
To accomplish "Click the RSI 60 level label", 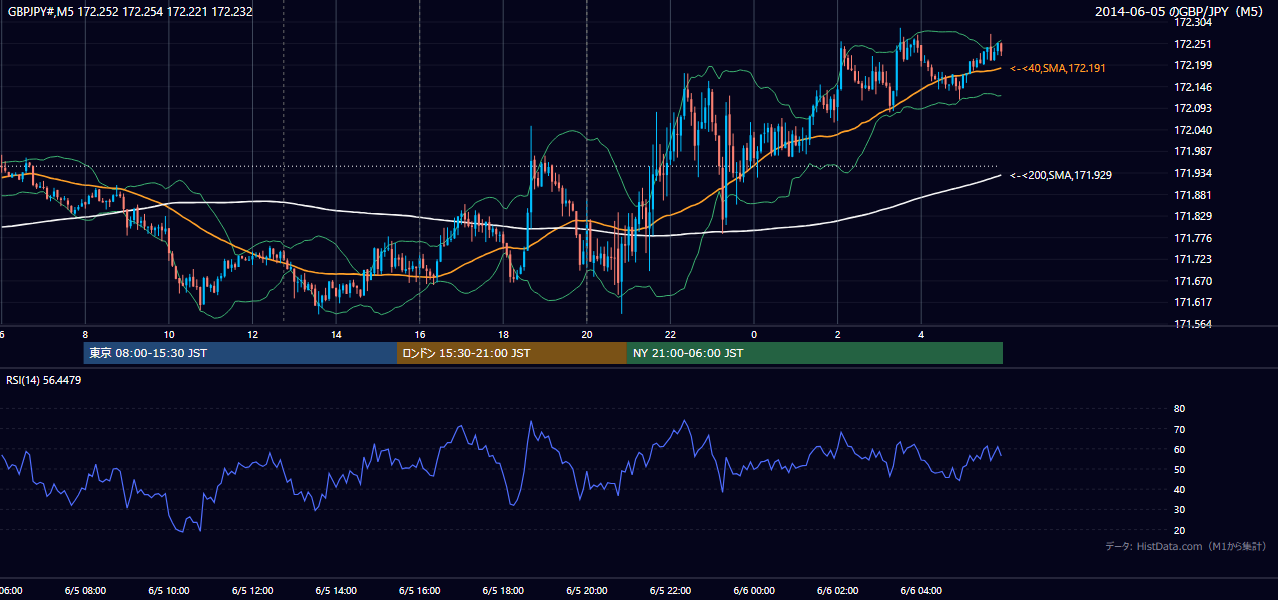I will point(1179,449).
